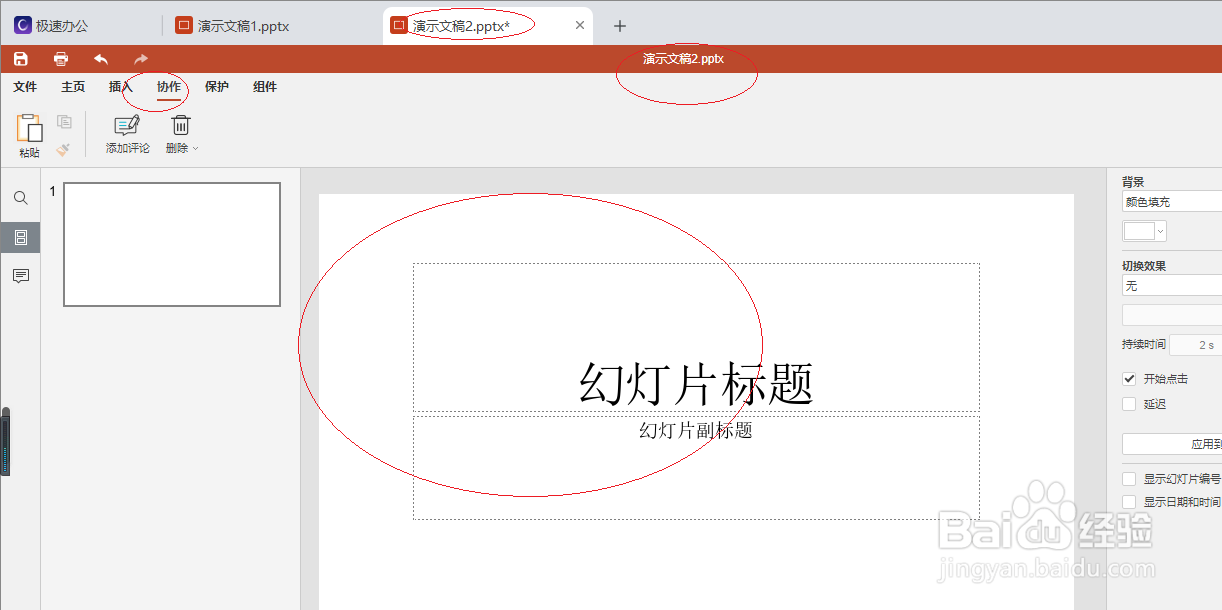Redo the last action
The height and width of the screenshot is (610, 1222).
(140, 58)
